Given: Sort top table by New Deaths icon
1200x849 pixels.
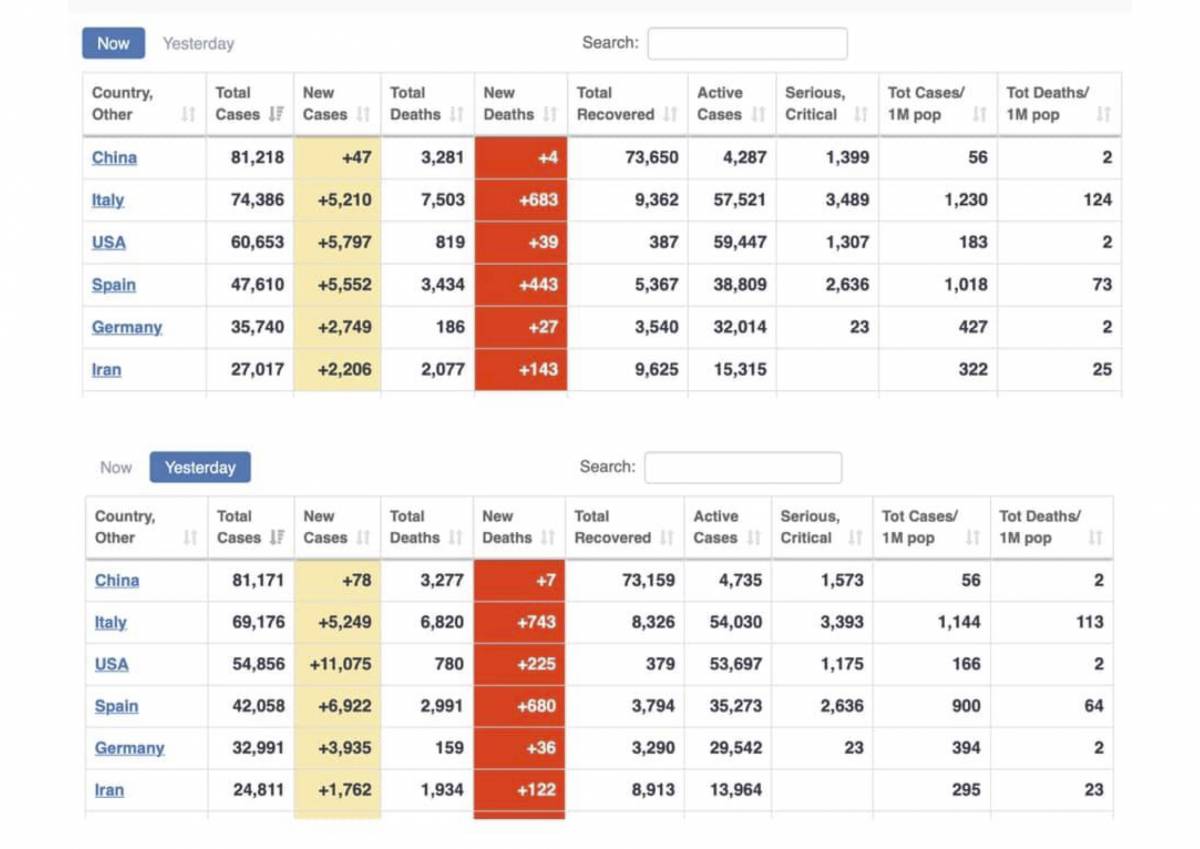Looking at the screenshot, I should [x=550, y=115].
